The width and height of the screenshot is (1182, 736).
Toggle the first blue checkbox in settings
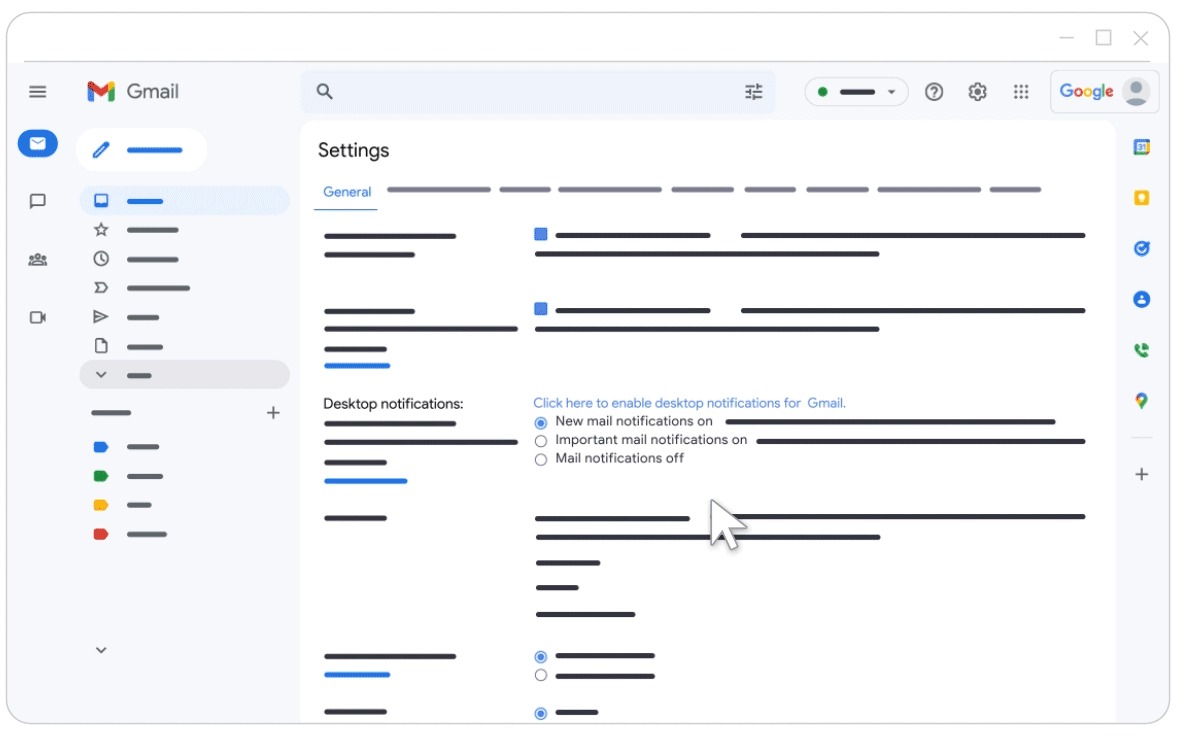point(540,235)
